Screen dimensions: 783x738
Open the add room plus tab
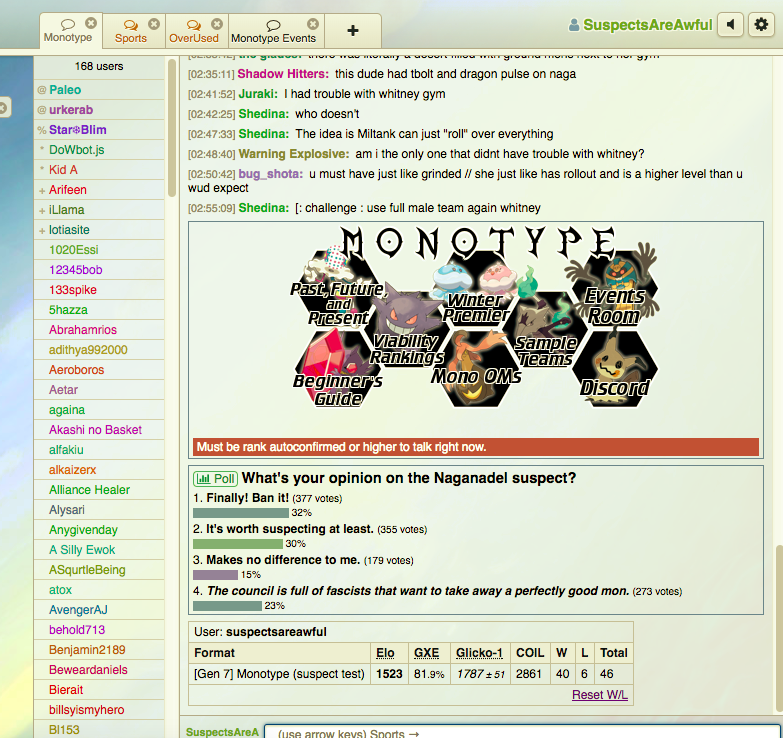click(x=353, y=30)
